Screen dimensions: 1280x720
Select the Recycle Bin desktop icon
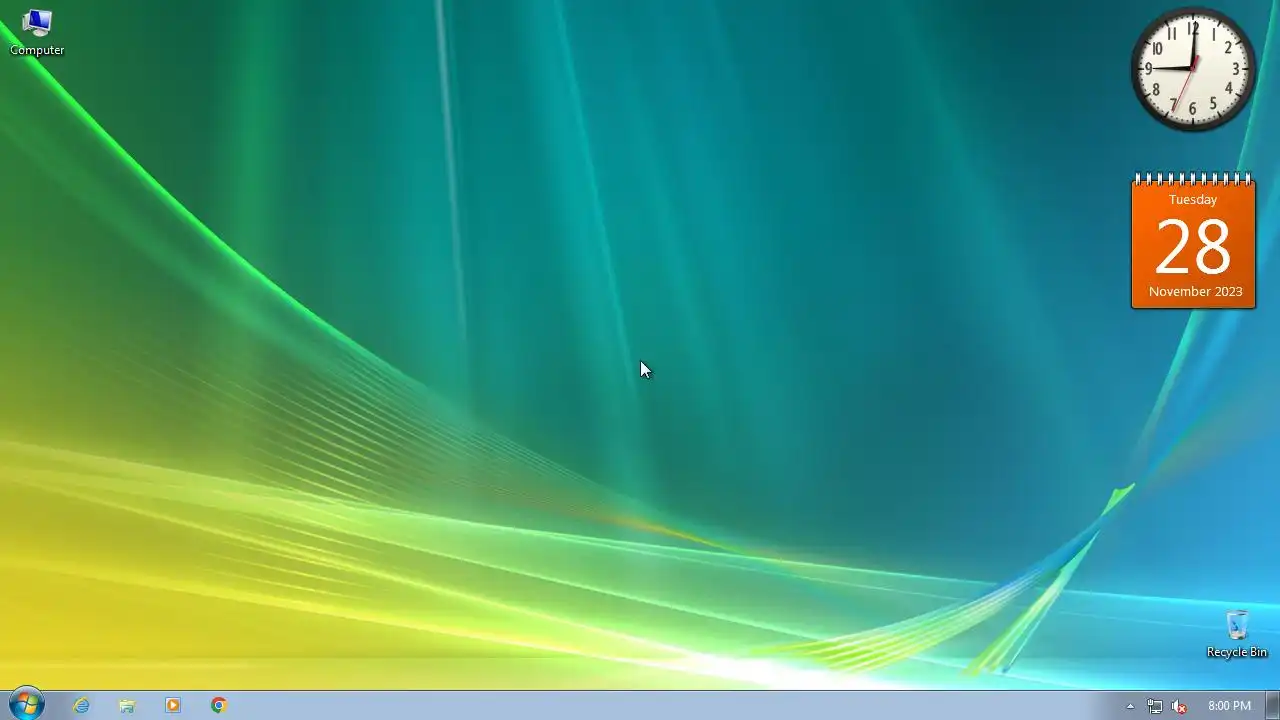point(1237,634)
